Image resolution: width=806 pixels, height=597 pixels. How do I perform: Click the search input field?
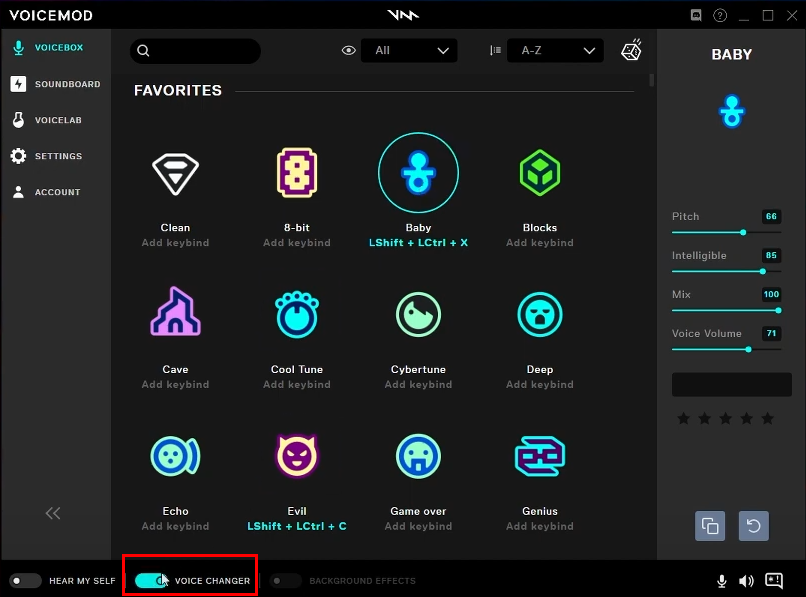point(195,50)
